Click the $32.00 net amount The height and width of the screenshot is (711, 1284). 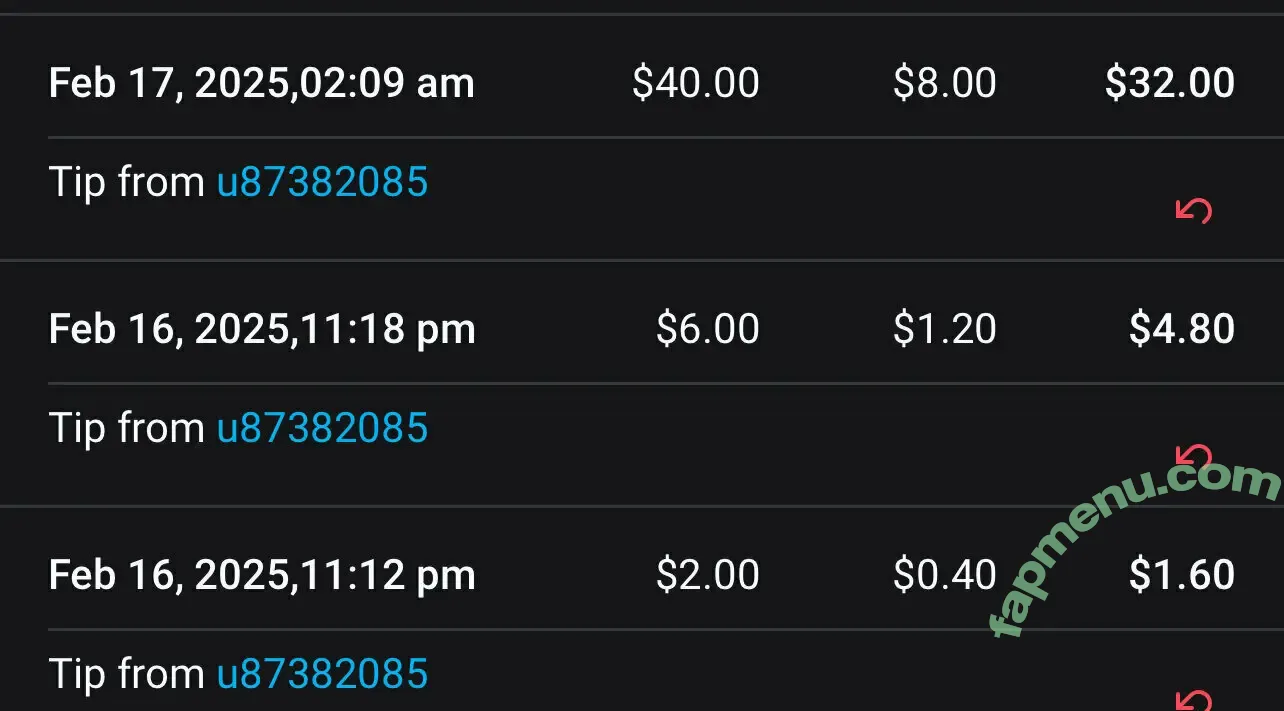click(1170, 83)
